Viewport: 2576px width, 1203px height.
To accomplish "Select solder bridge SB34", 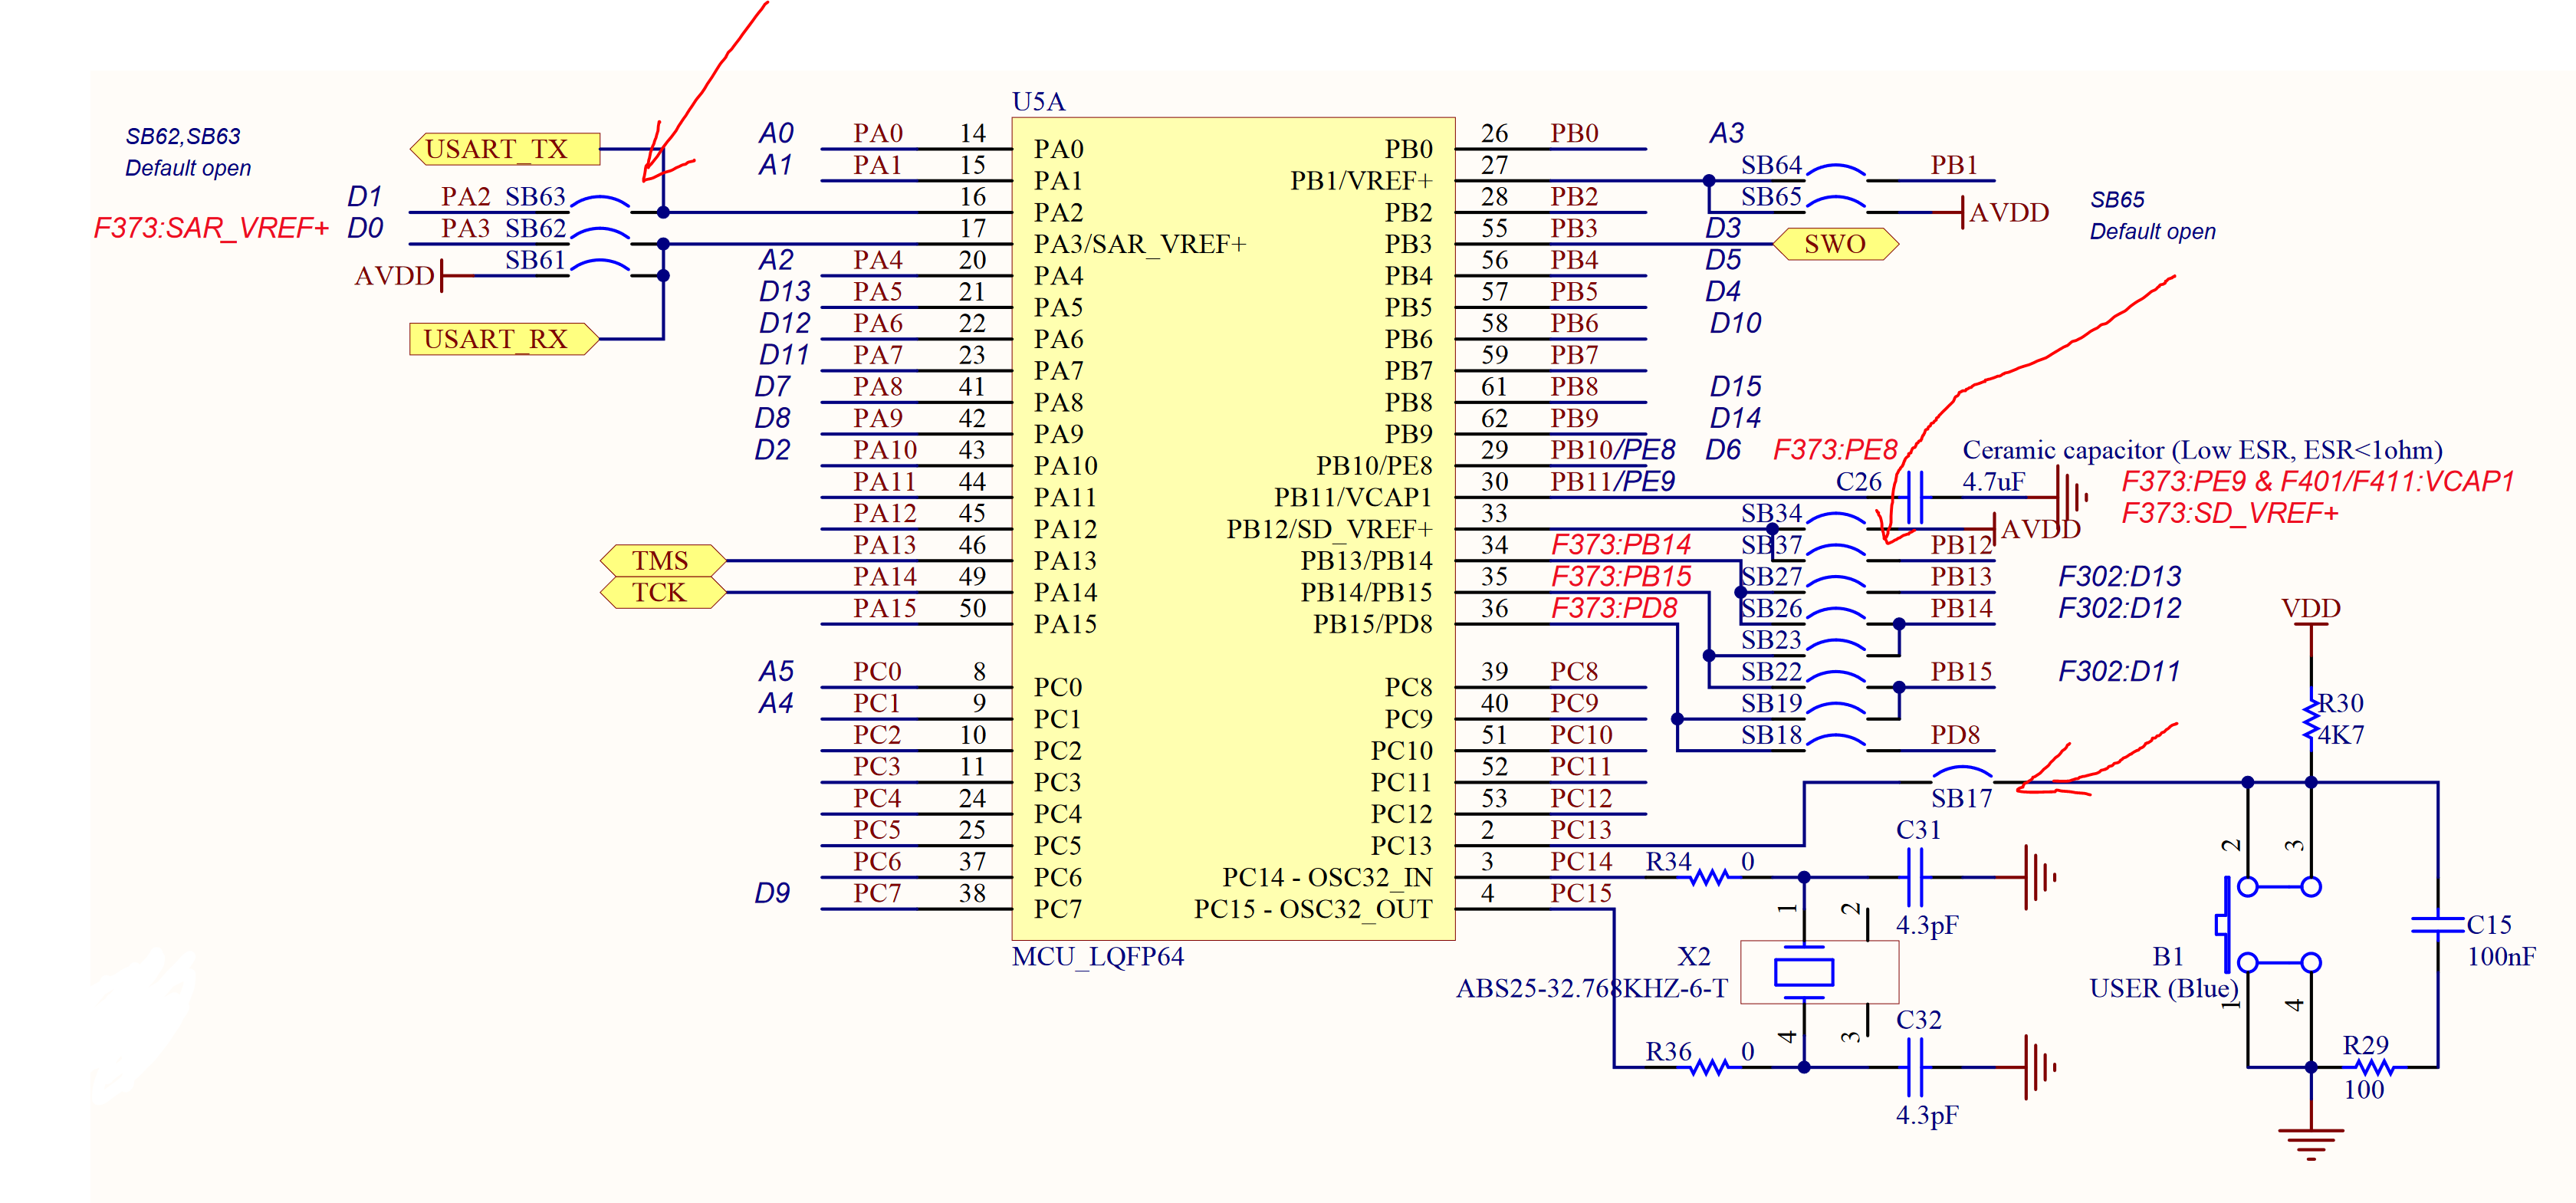I will [x=1836, y=520].
